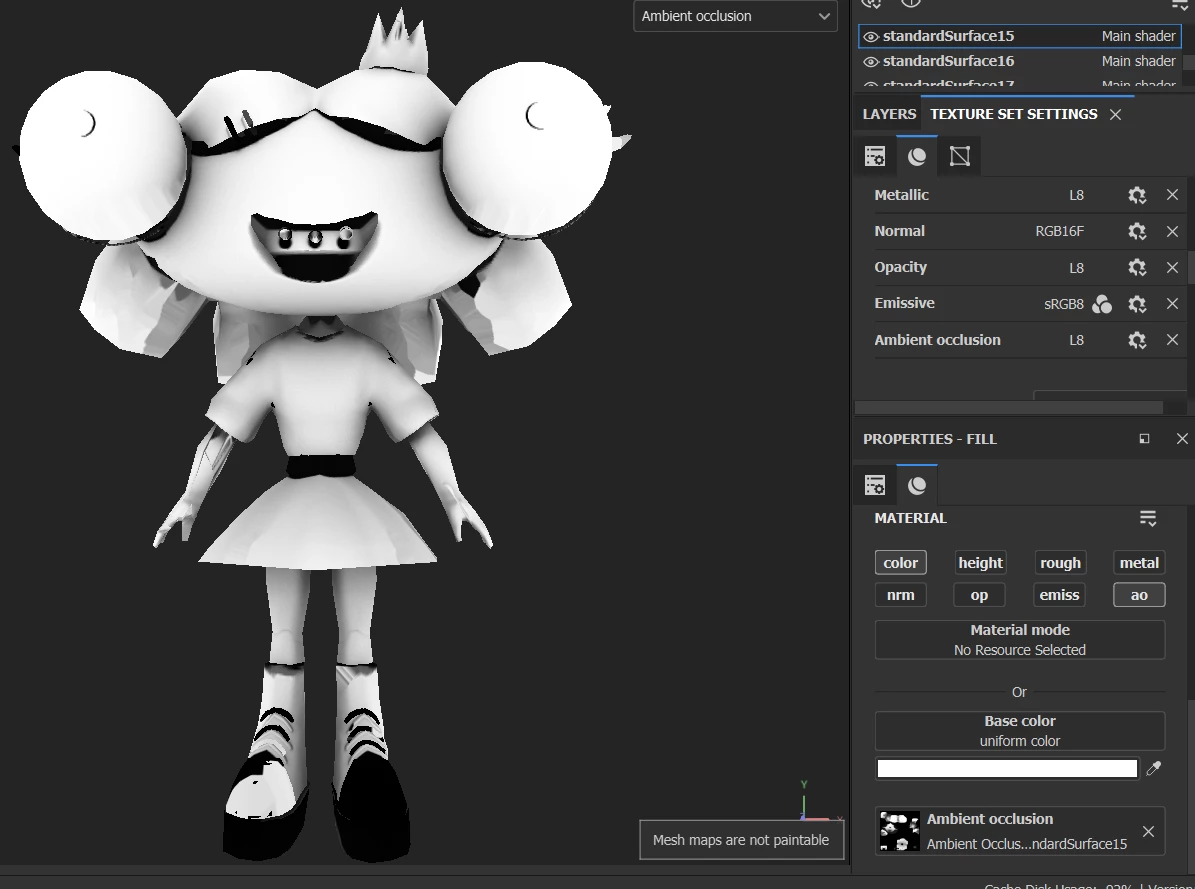This screenshot has width=1195, height=889.
Task: Toggle the rough channel button
Action: (x=1060, y=563)
